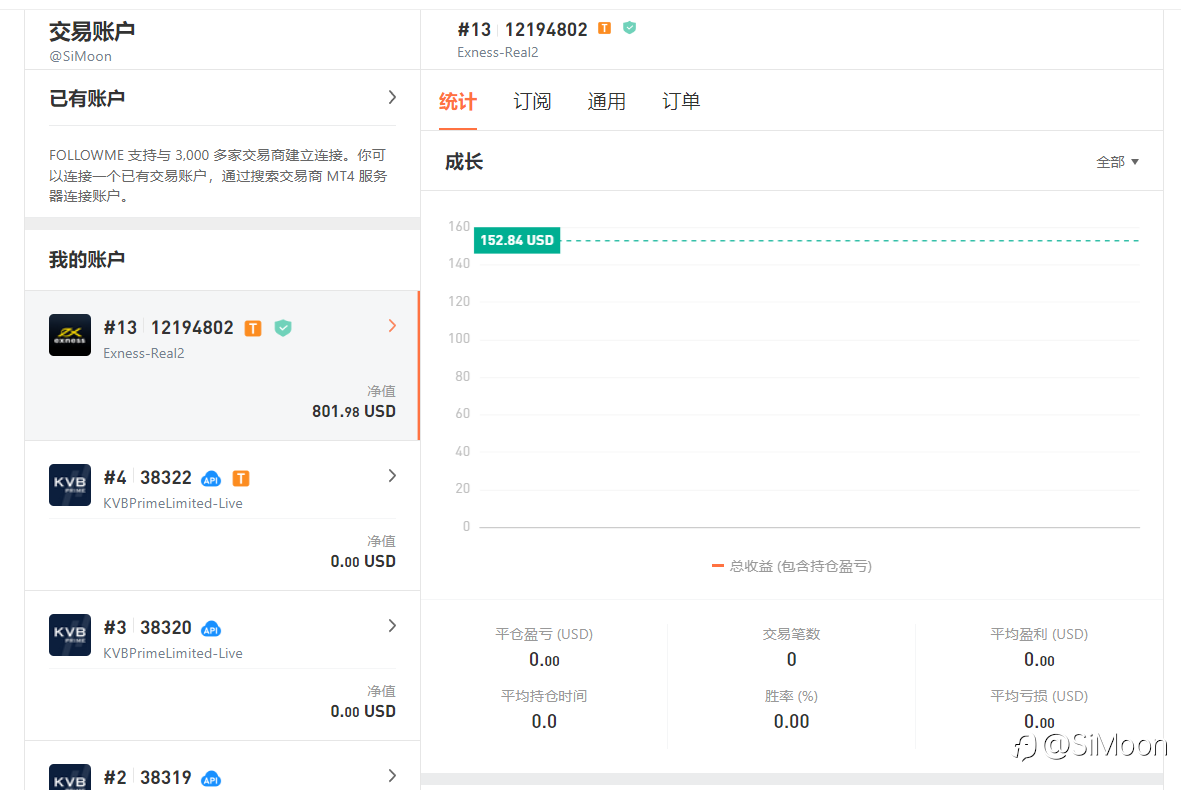Image resolution: width=1181 pixels, height=790 pixels.
Task: Click the 平均持仓时间 statistic label
Action: (544, 696)
